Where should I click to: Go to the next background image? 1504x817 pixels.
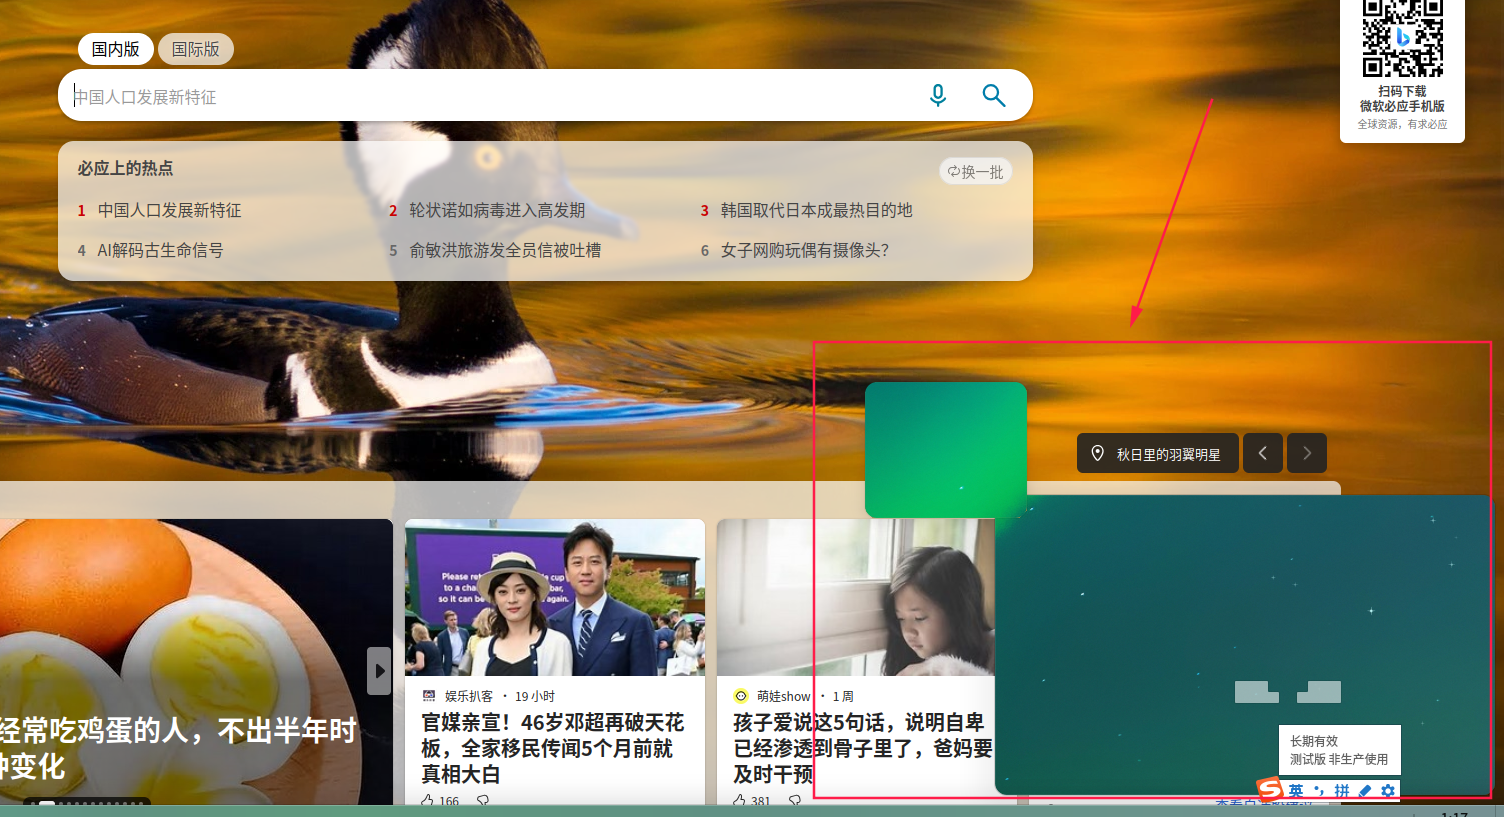[1307, 453]
